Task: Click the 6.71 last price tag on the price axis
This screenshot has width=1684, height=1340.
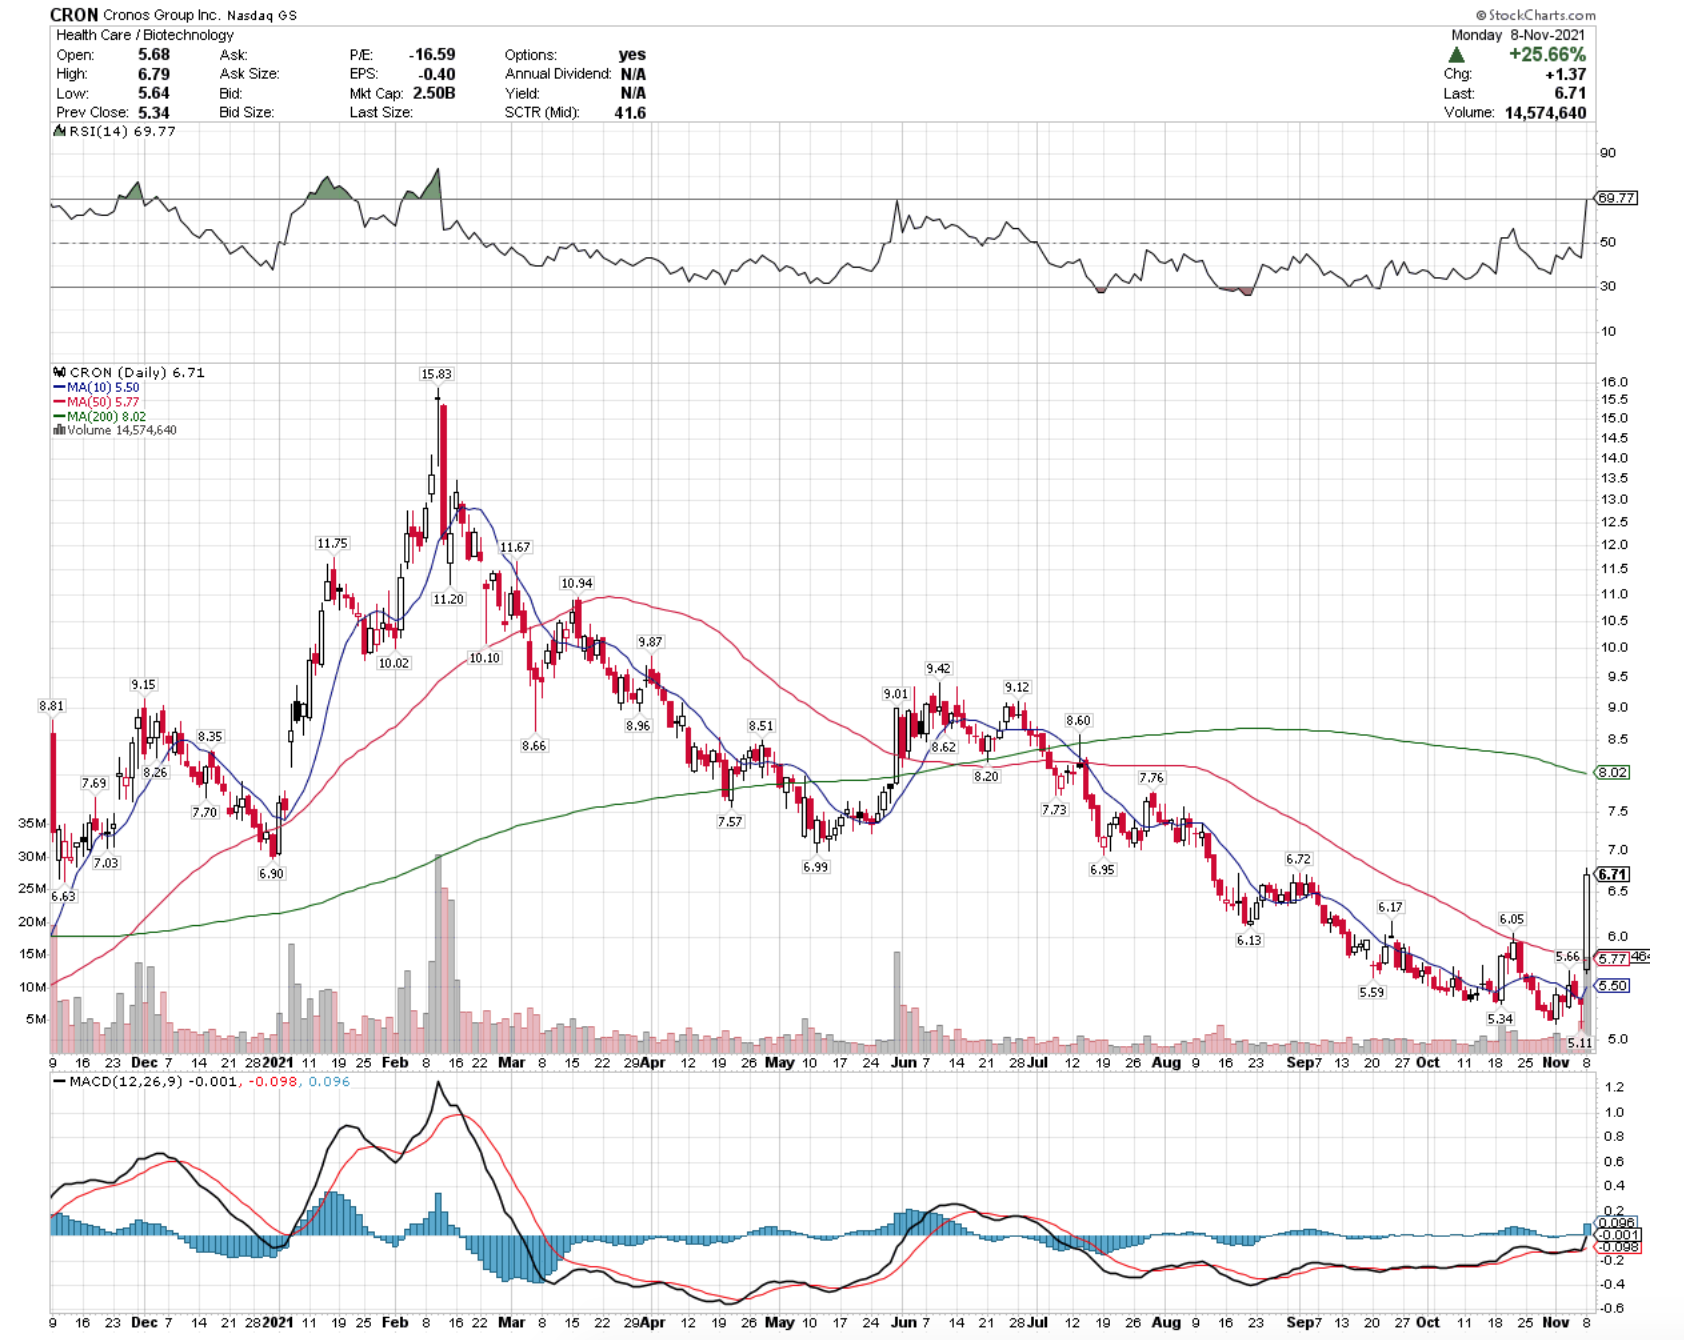Action: (1613, 874)
